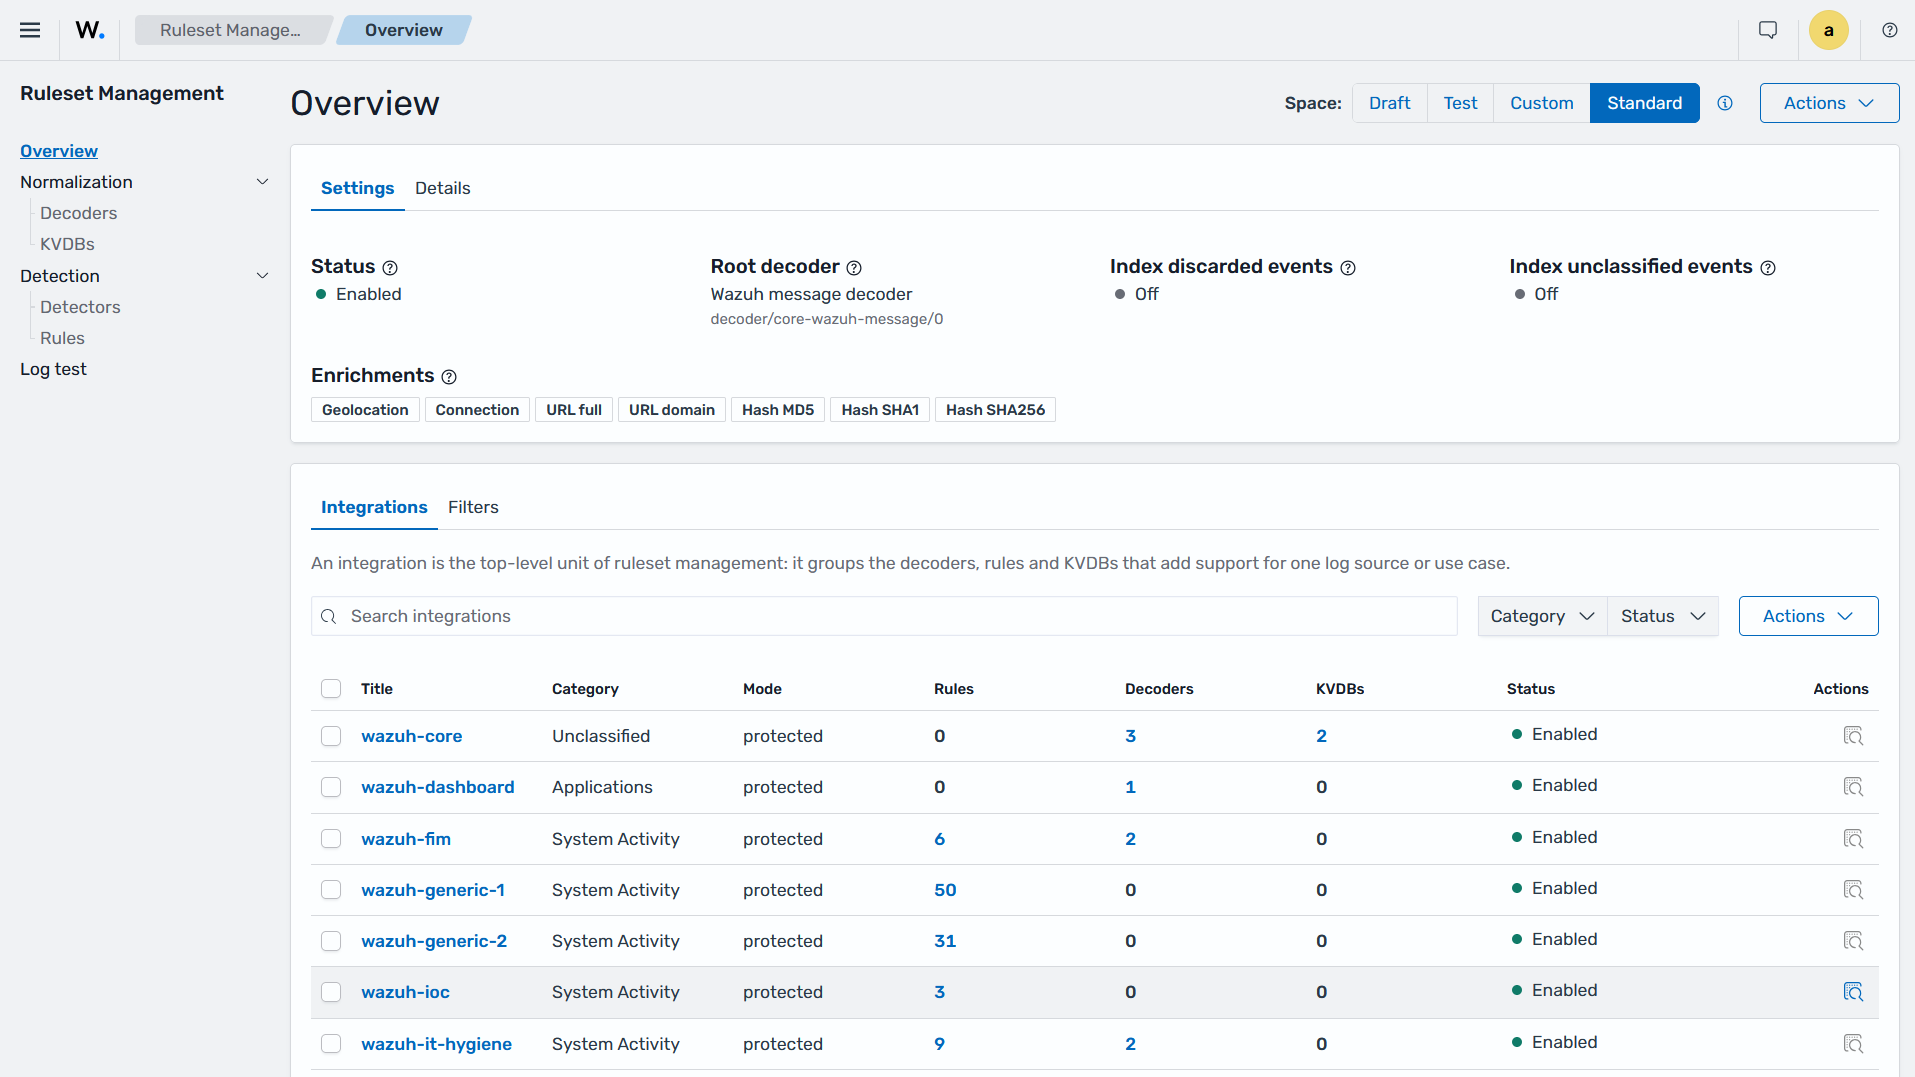
Task: Click the Wazuh logo icon
Action: coord(90,30)
